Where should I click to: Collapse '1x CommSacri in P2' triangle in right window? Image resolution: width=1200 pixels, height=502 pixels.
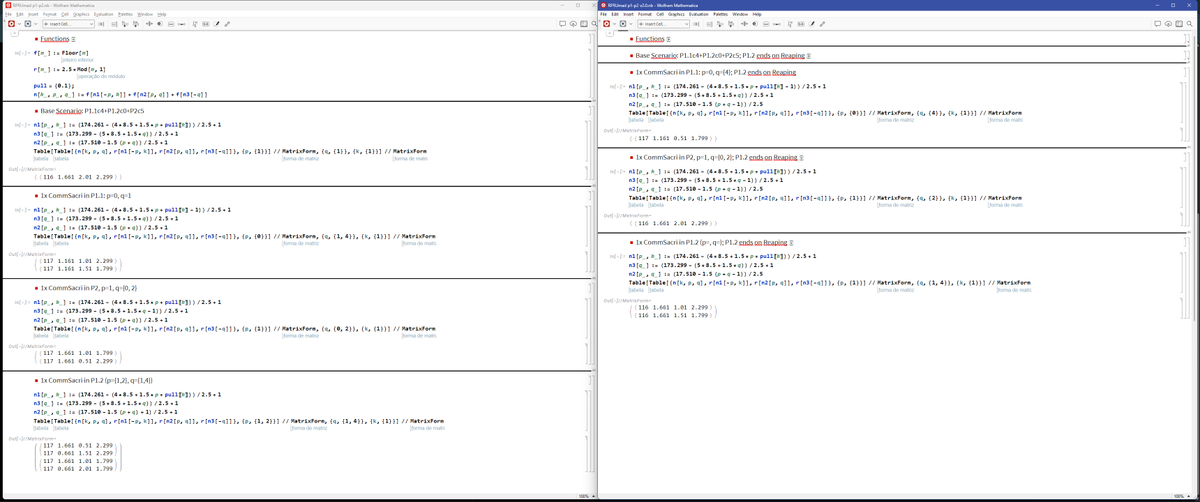point(802,158)
